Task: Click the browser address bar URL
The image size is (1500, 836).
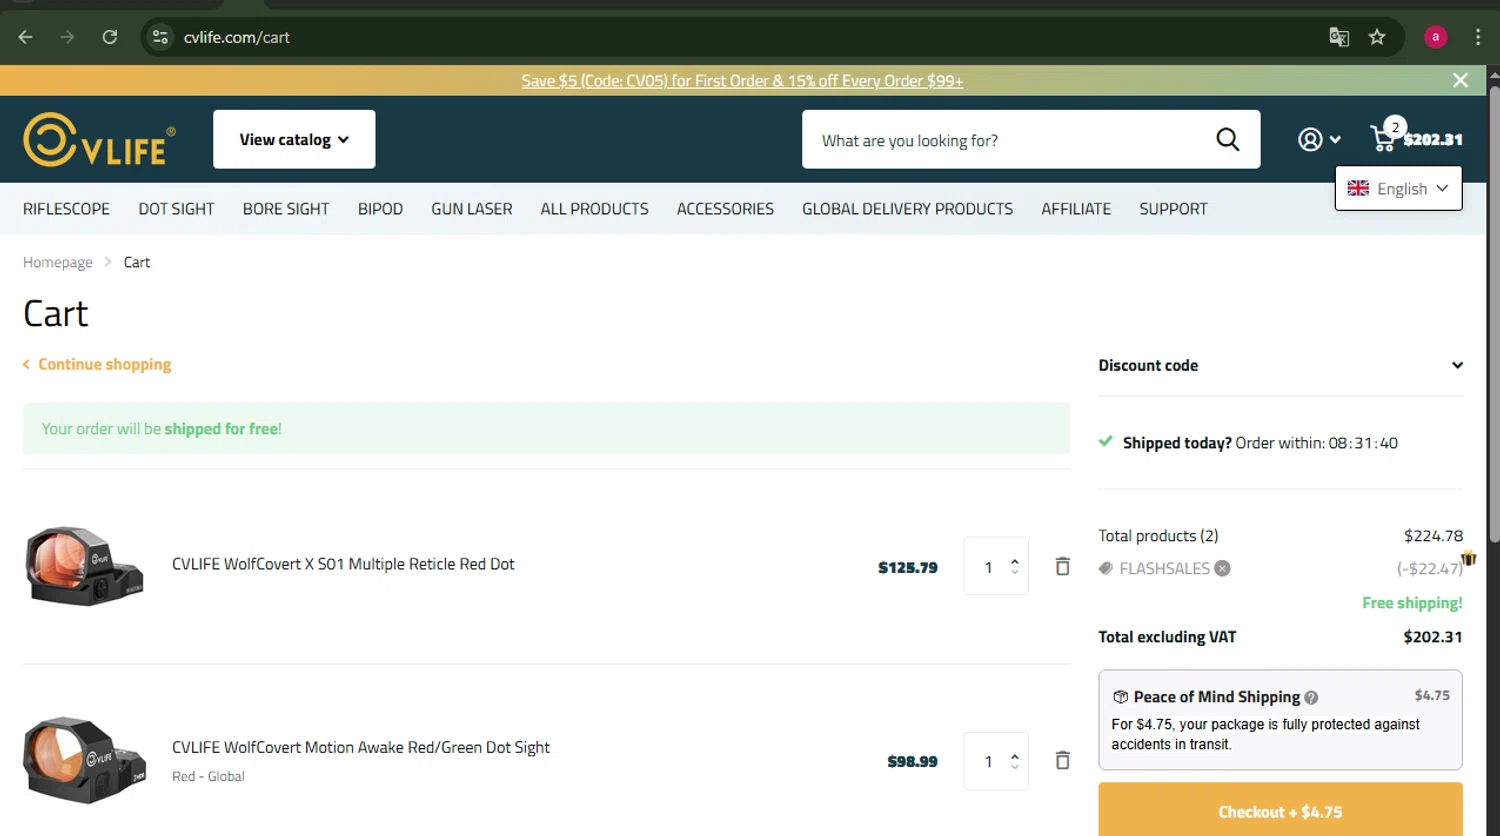Action: click(237, 37)
